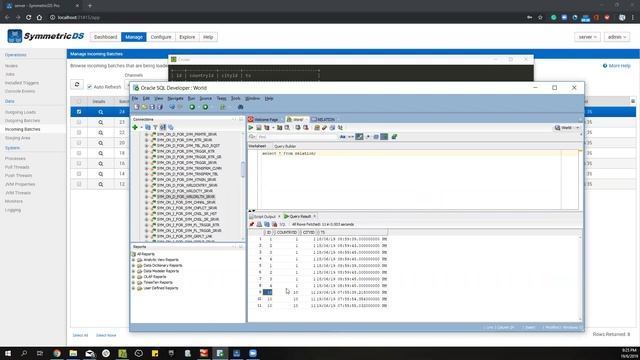Open details magnifier for batch 12

[x=100, y=184]
